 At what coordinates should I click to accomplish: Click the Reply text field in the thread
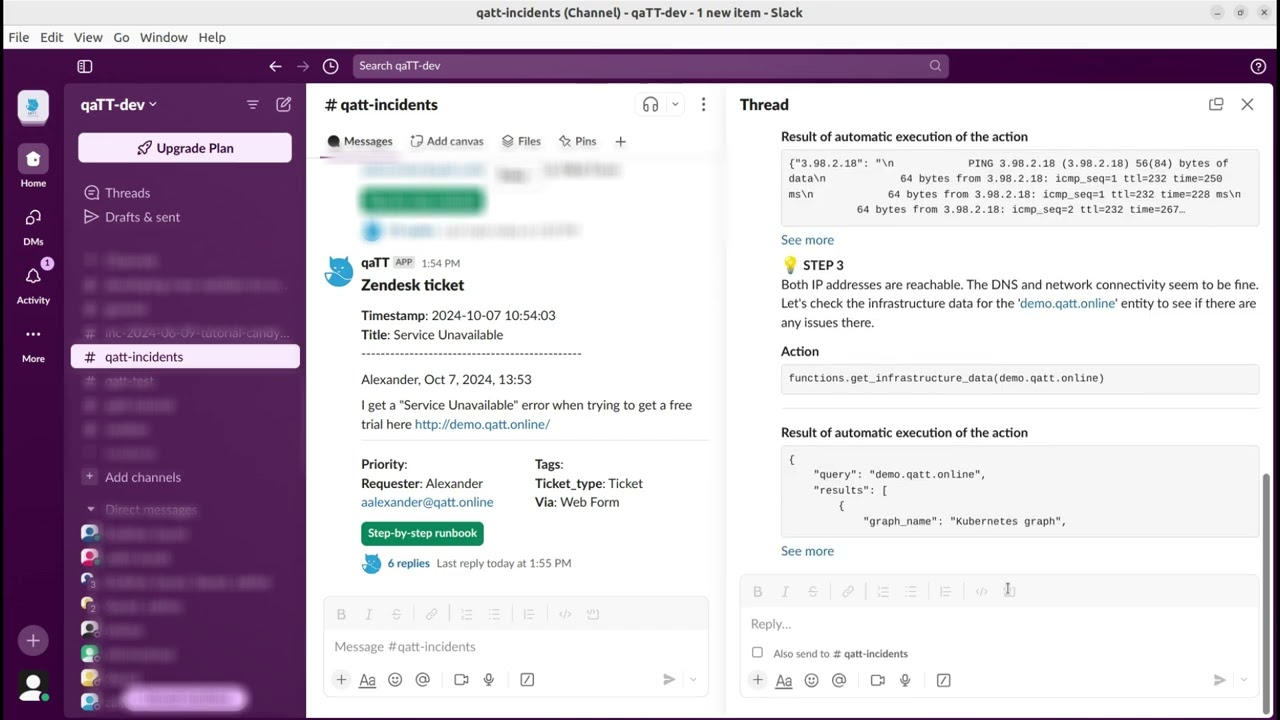pos(1000,624)
